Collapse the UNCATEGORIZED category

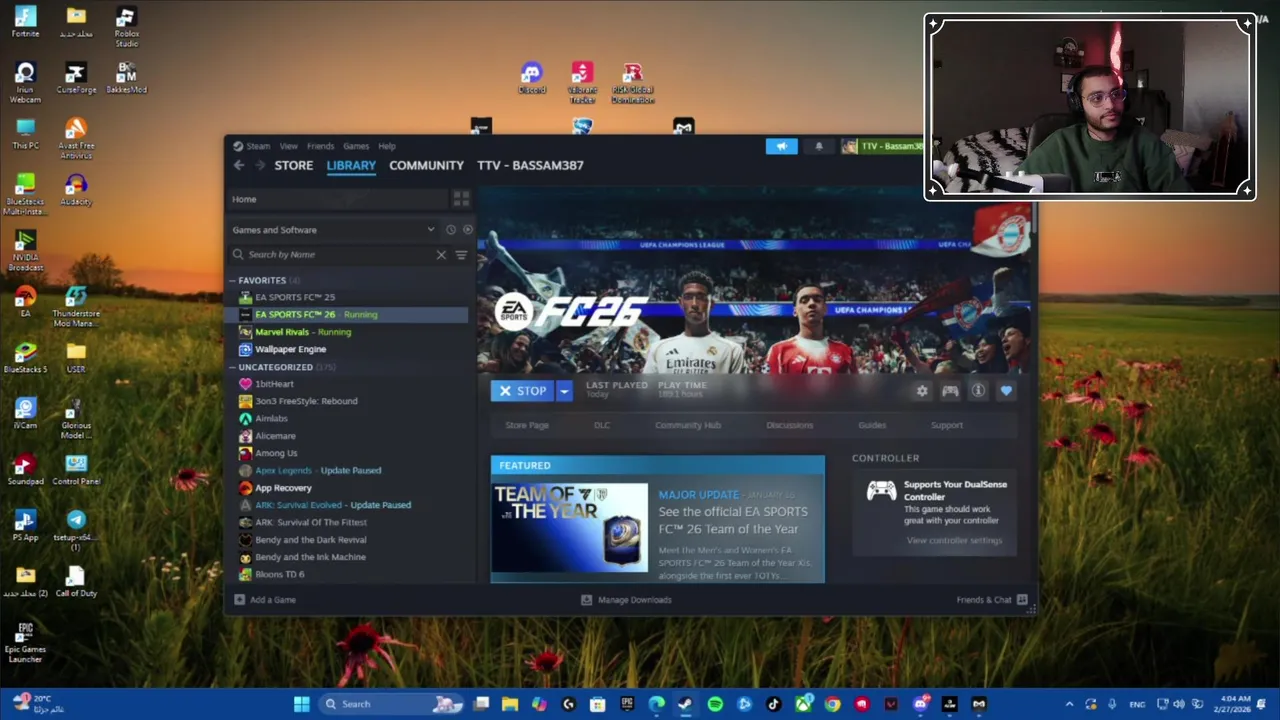(233, 367)
